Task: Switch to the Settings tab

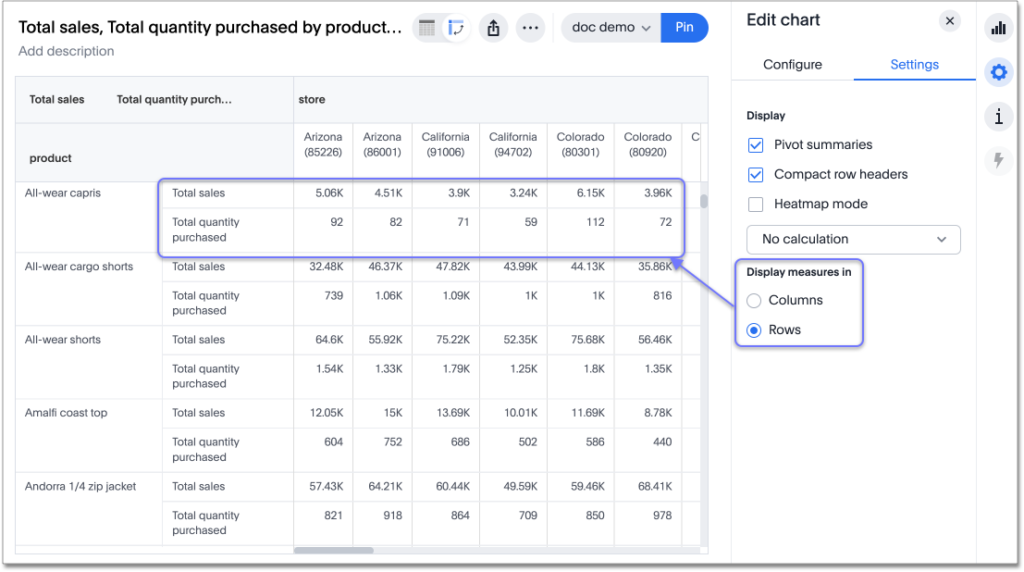Action: [x=914, y=65]
